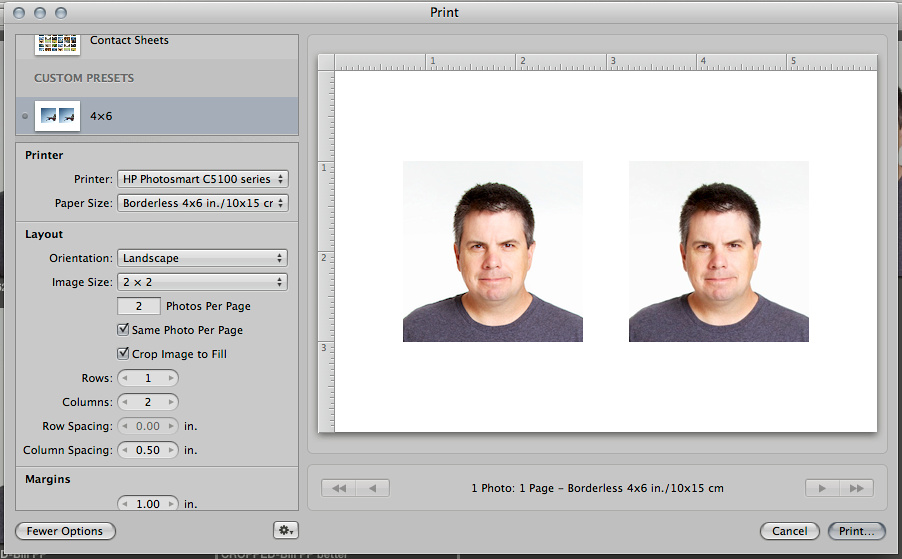The width and height of the screenshot is (902, 559).
Task: Click the Print... button
Action: tap(856, 531)
